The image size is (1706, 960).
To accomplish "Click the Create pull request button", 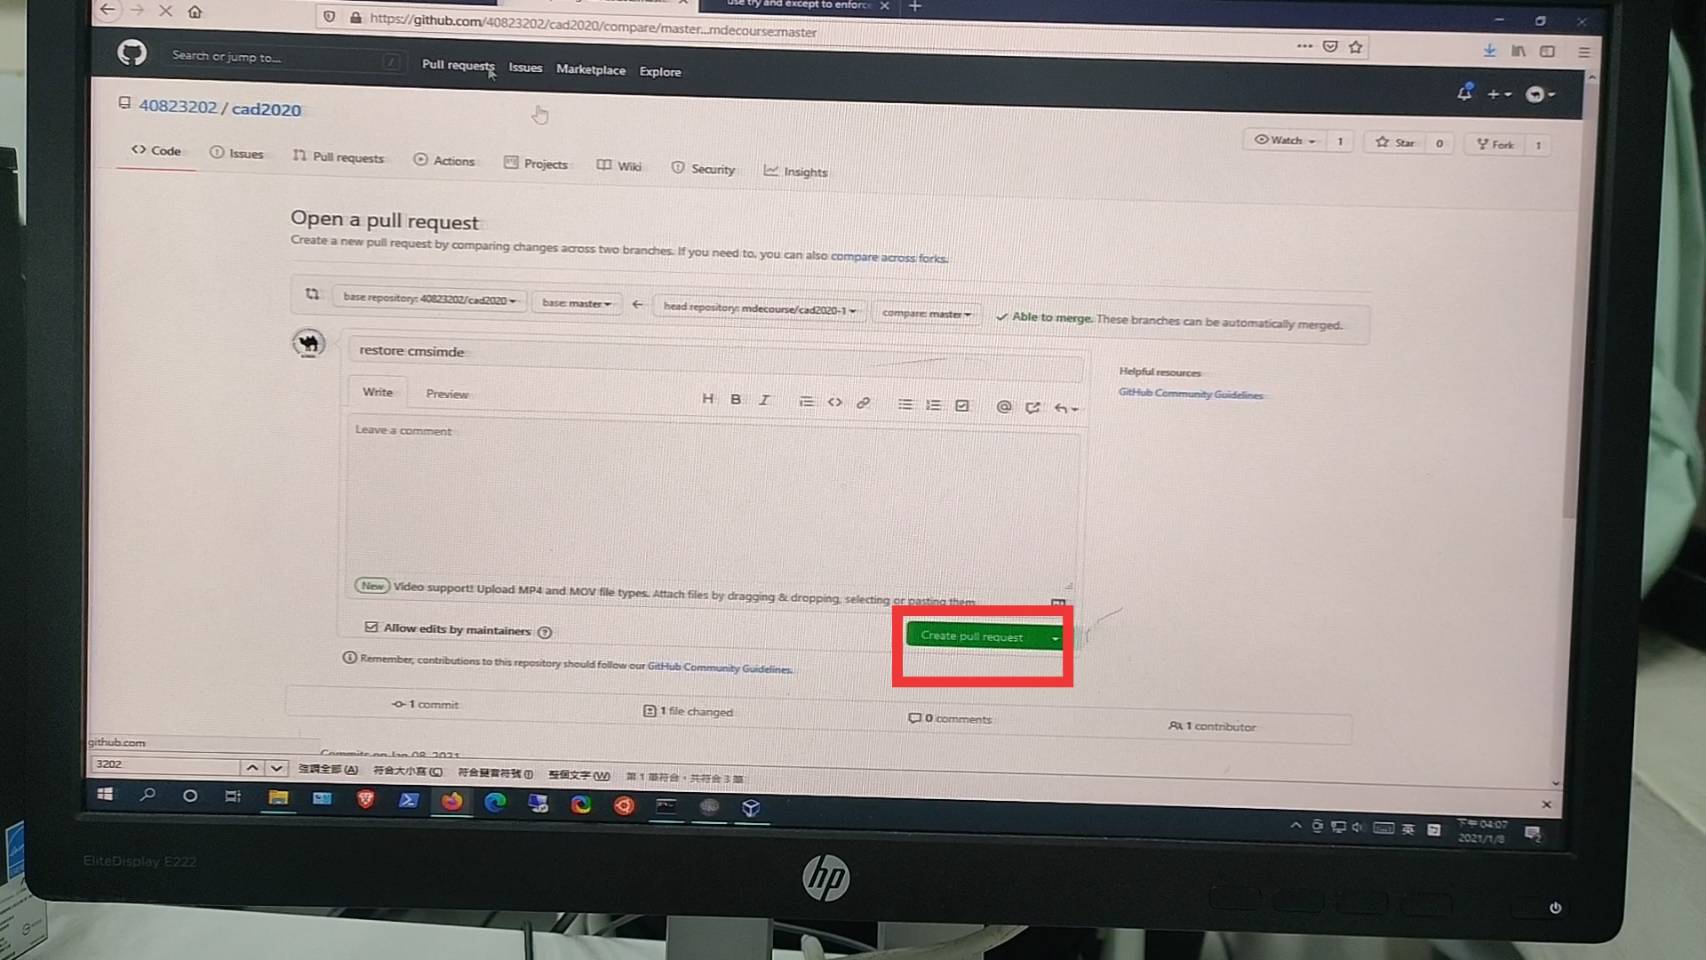I will (975, 636).
